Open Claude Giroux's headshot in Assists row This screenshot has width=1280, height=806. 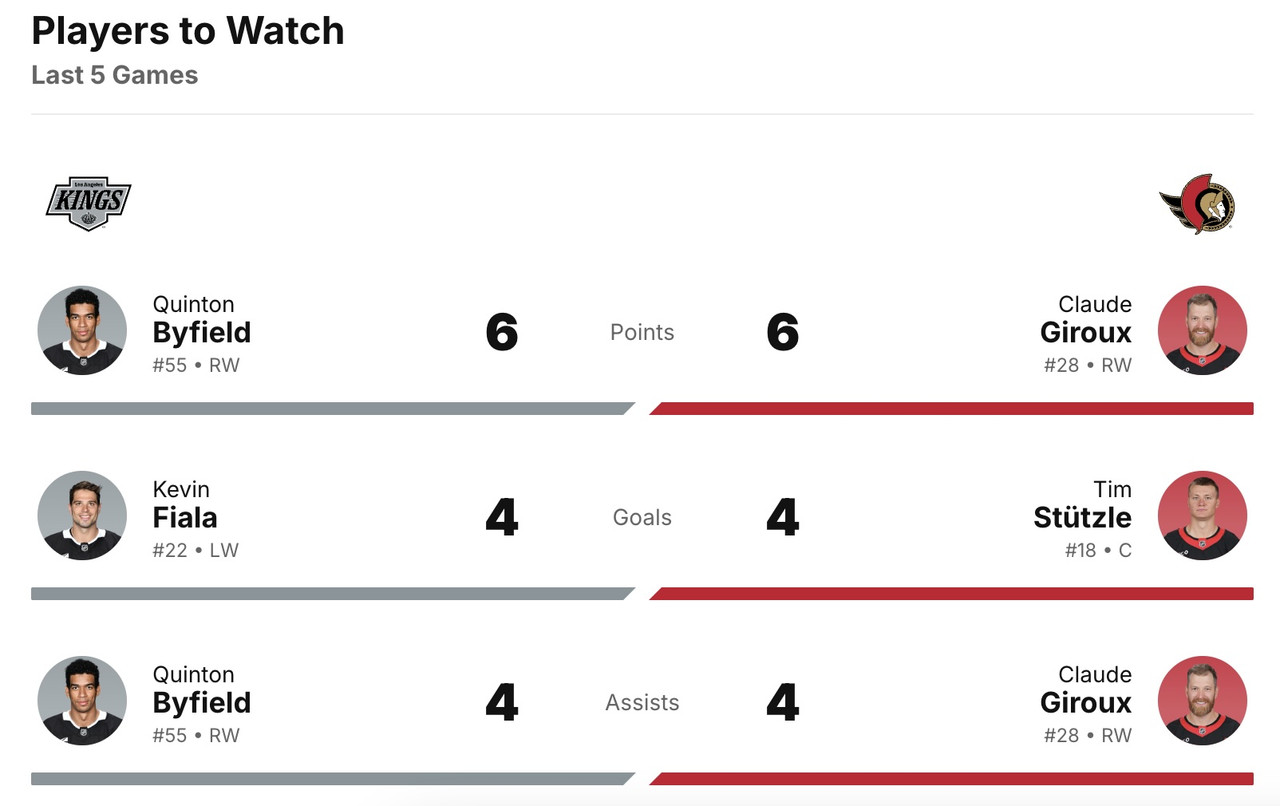click(x=1202, y=701)
